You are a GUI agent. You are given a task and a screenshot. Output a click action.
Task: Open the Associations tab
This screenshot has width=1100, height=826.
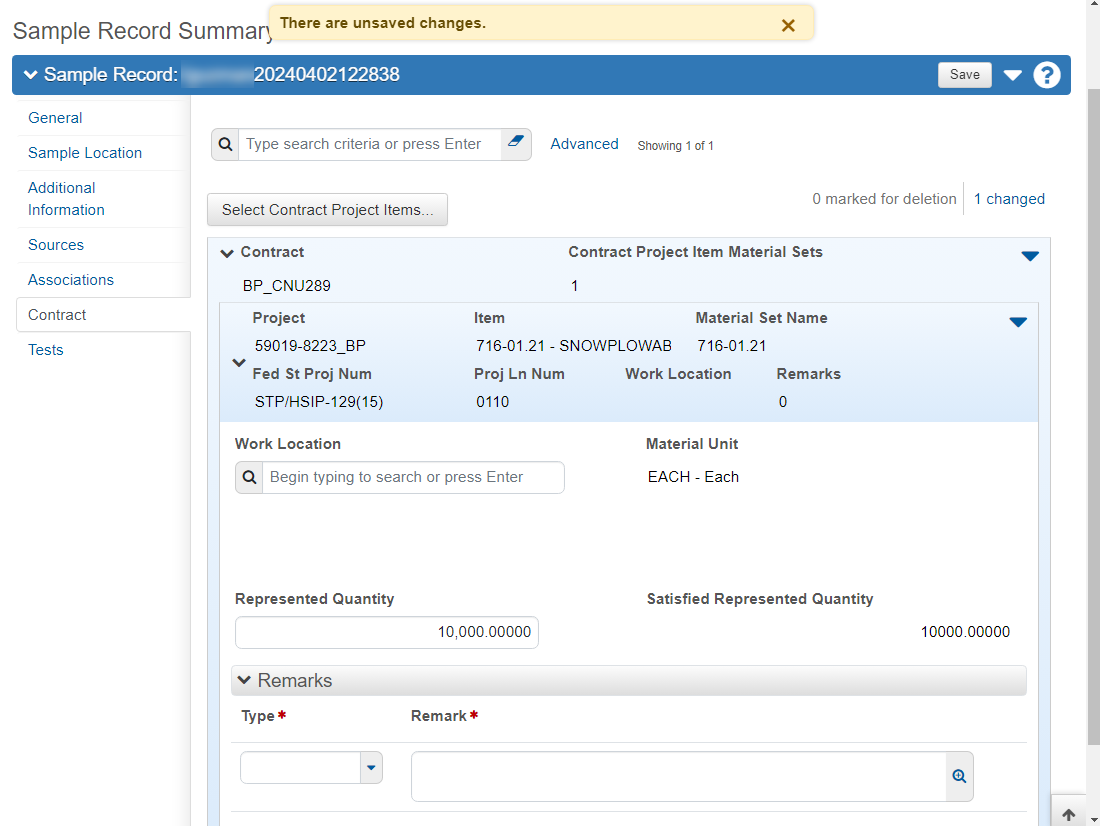[x=71, y=280]
